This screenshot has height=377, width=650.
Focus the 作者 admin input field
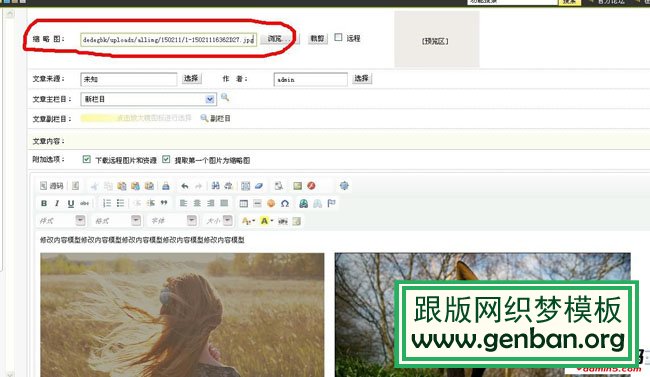point(310,79)
